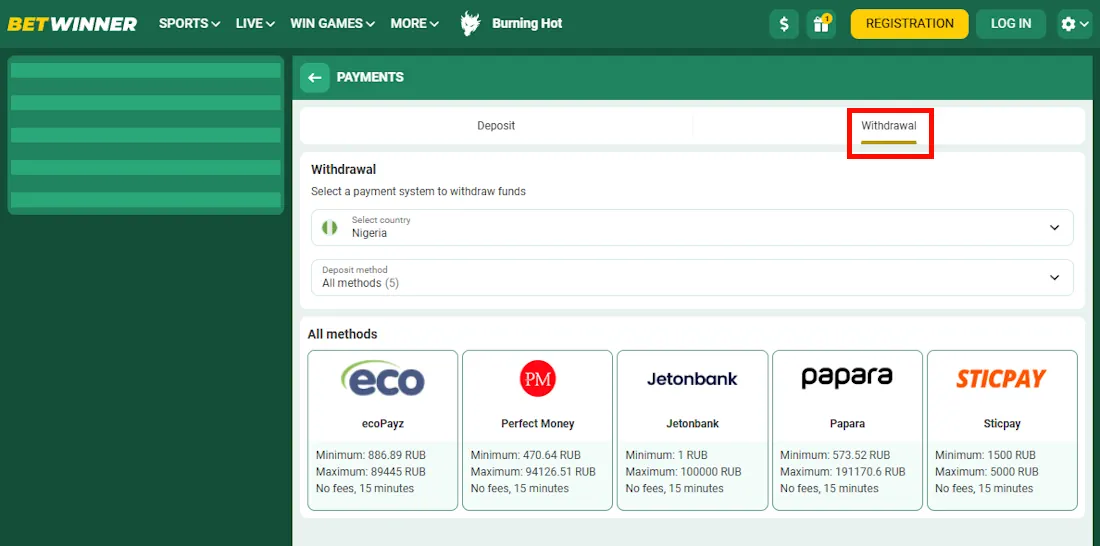Screen dimensions: 1100x546
Task: Click 'Maximum: 191170.6 RUB' text
Action: tap(843, 472)
